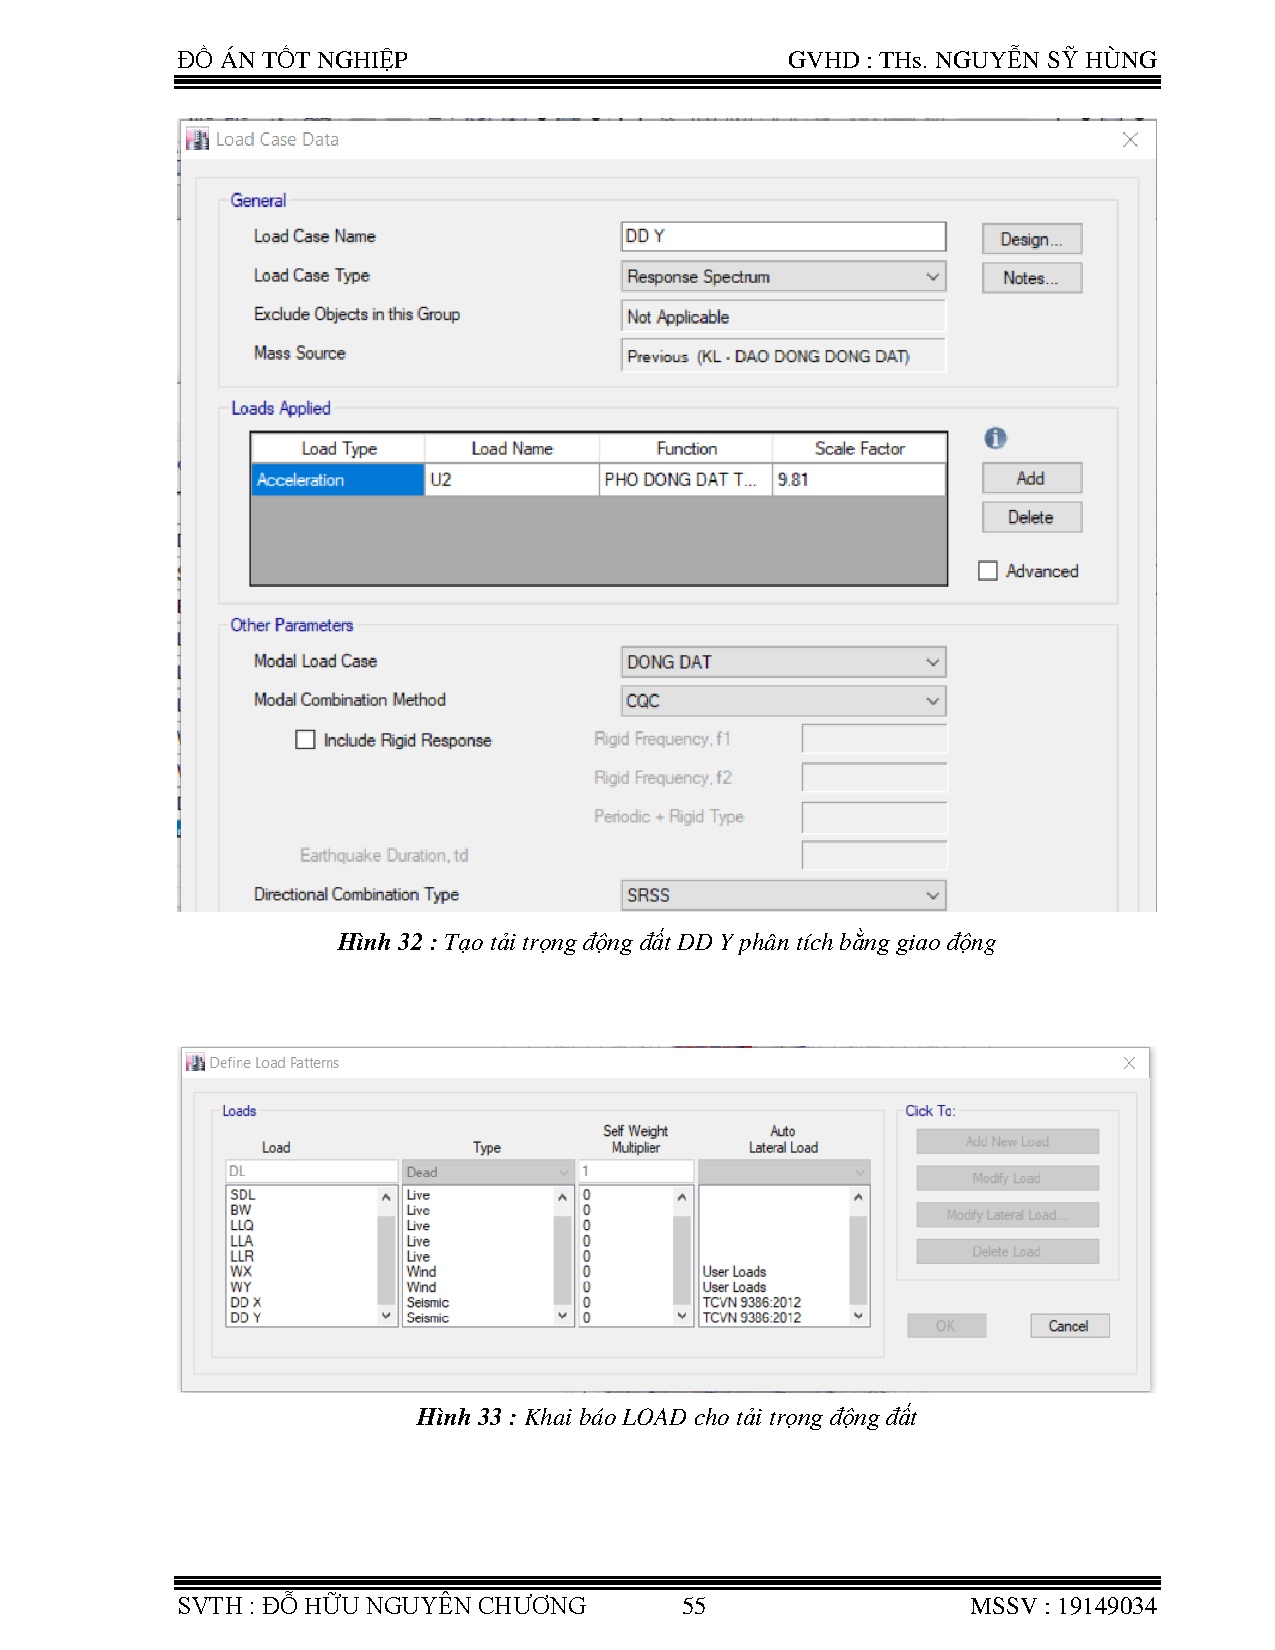Viewport: 1275px width, 1650px height.
Task: Click the blue info icon above Add
Action: [x=995, y=438]
